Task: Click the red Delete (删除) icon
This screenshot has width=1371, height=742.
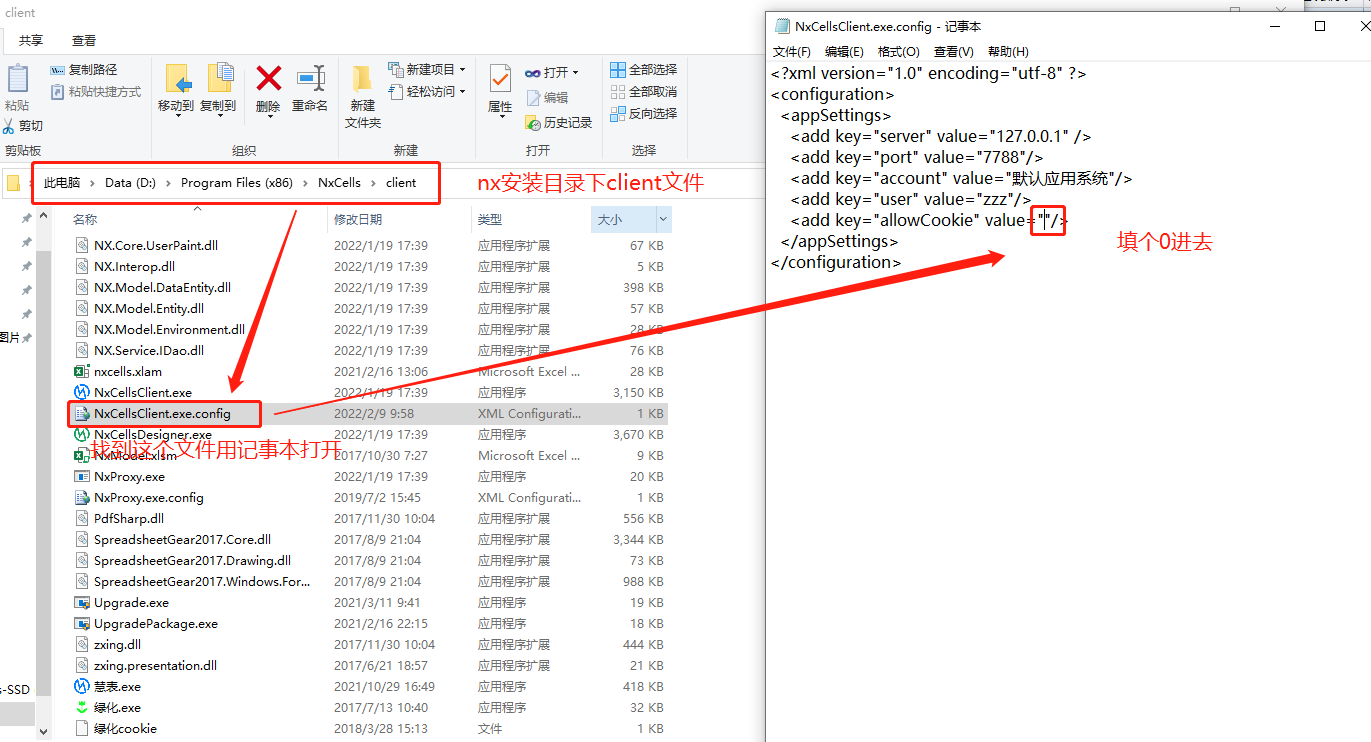Action: pyautogui.click(x=268, y=80)
